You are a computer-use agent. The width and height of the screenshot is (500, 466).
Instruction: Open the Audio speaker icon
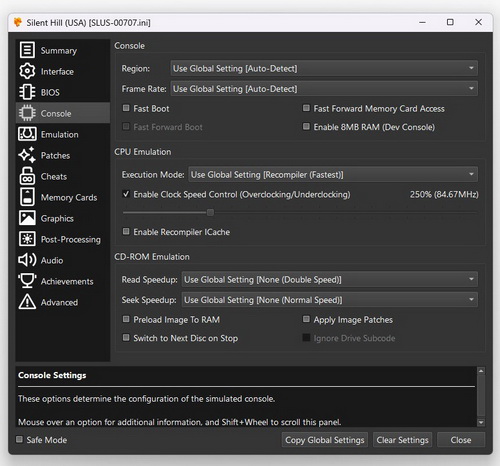pyautogui.click(x=27, y=260)
